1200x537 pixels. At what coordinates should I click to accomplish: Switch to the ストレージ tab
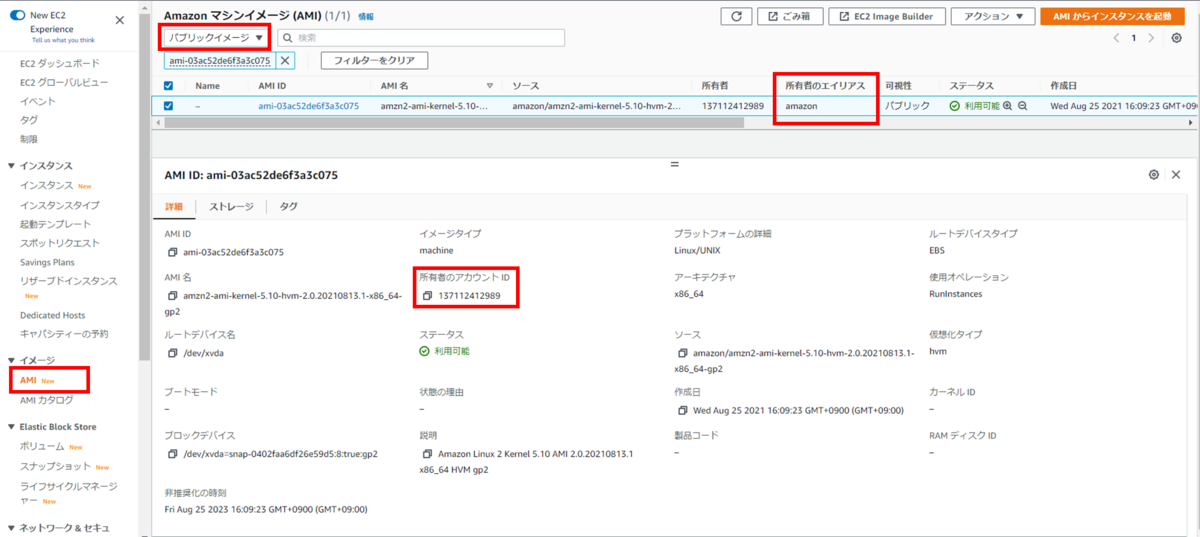(231, 206)
